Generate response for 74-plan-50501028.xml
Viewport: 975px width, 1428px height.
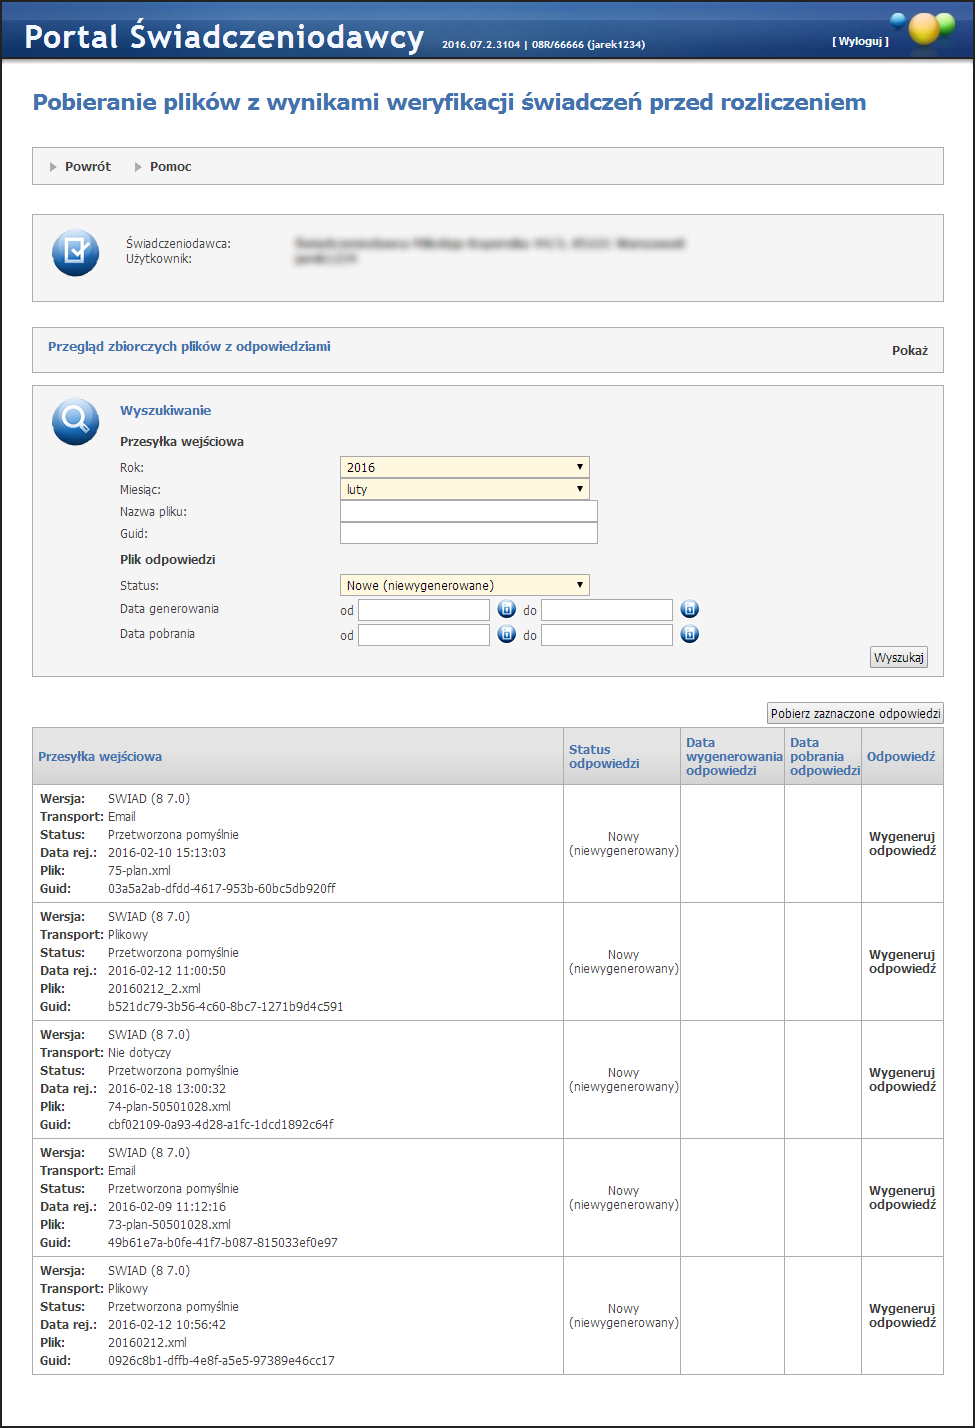coord(902,1080)
